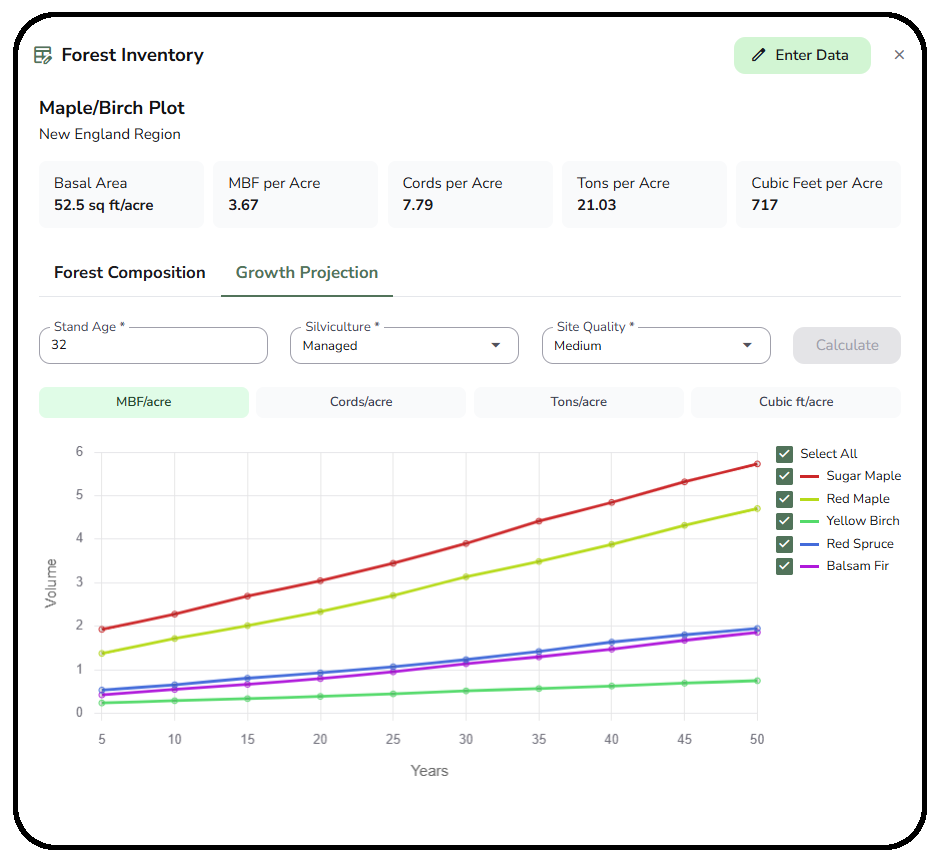Image resolution: width=938 pixels, height=862 pixels.
Task: Click the Red Maple legend color line
Action: click(x=810, y=499)
